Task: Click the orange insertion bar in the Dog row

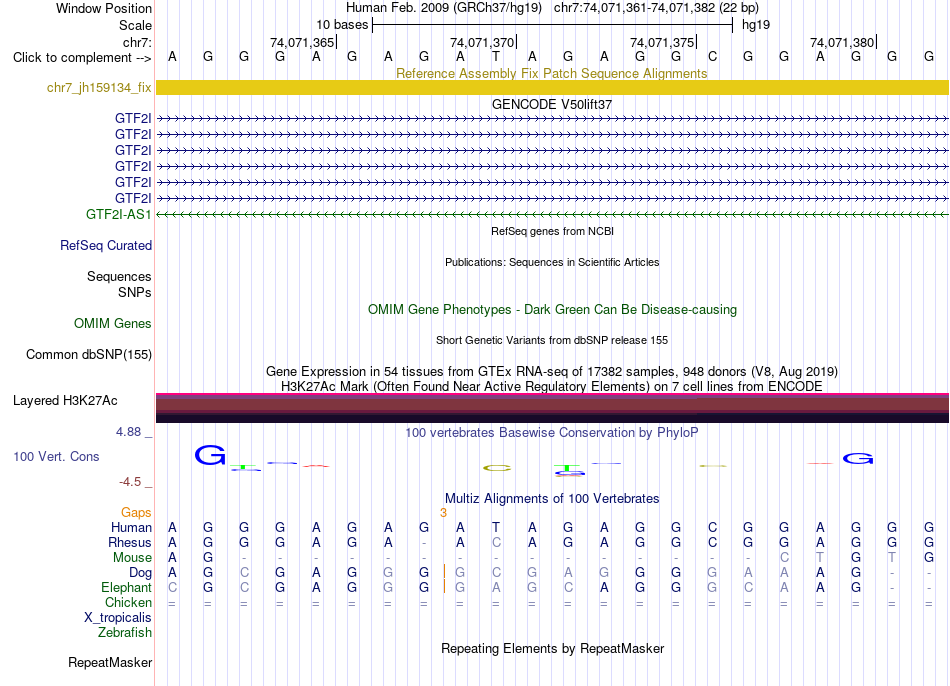Action: [445, 571]
